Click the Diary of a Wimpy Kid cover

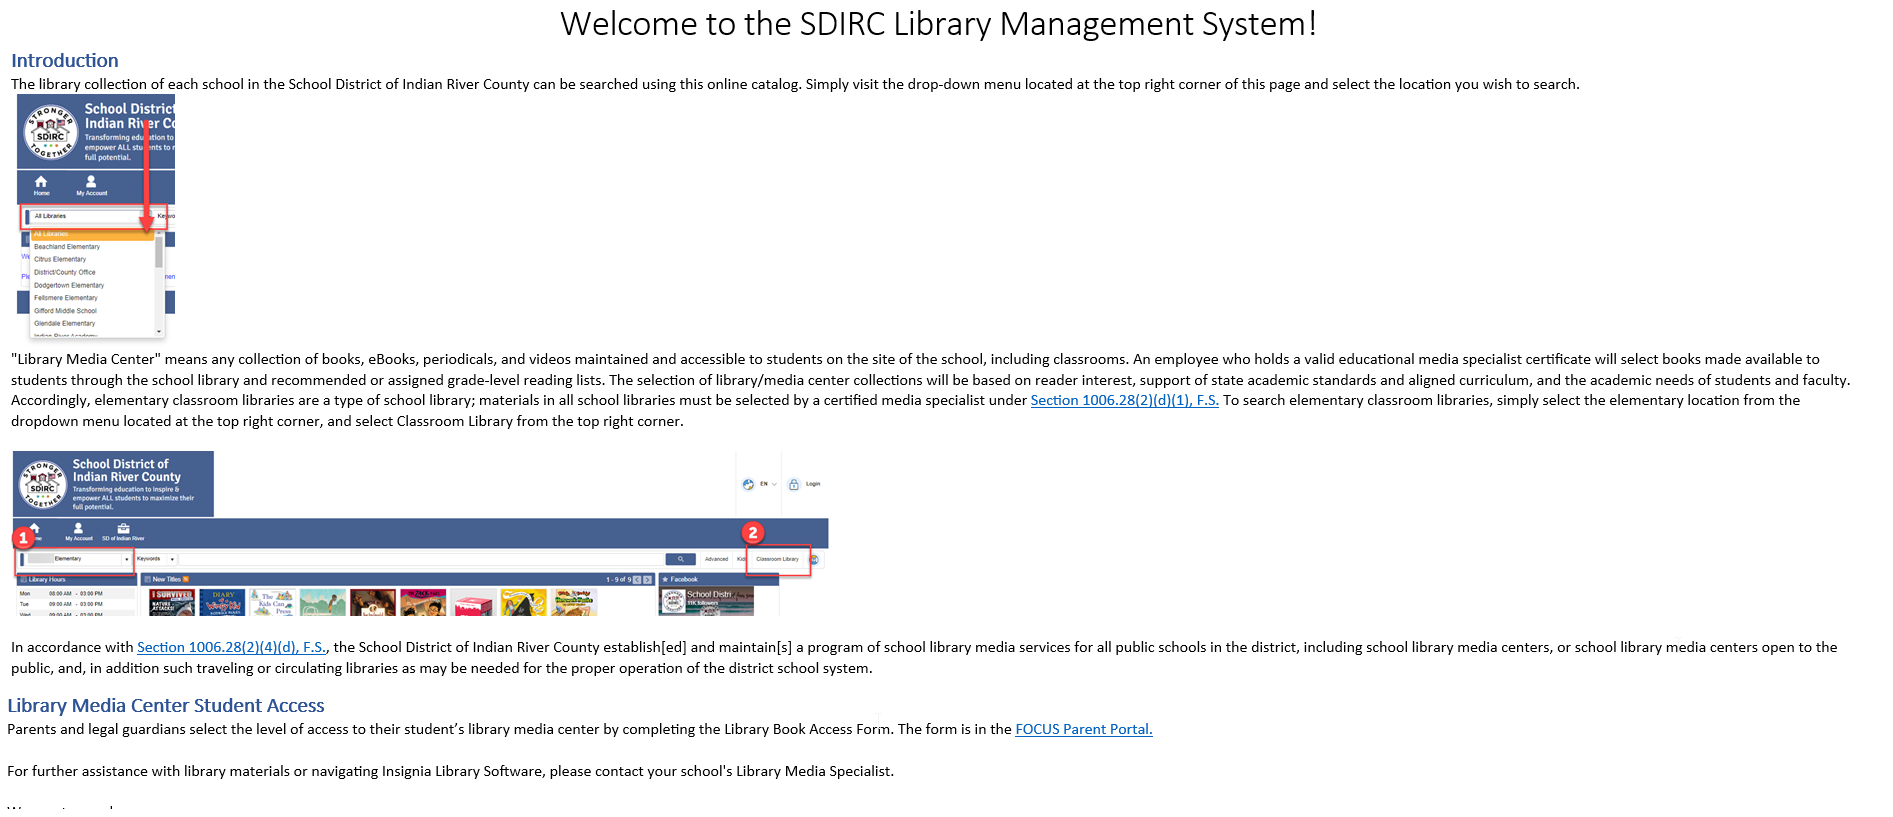click(x=222, y=602)
